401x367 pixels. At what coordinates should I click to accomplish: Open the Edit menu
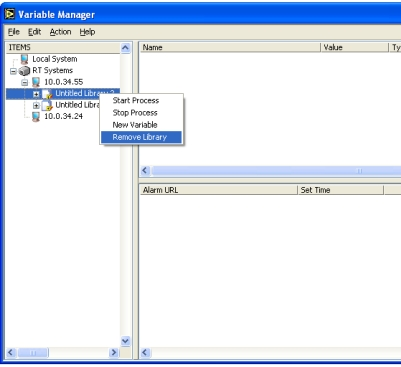(34, 32)
